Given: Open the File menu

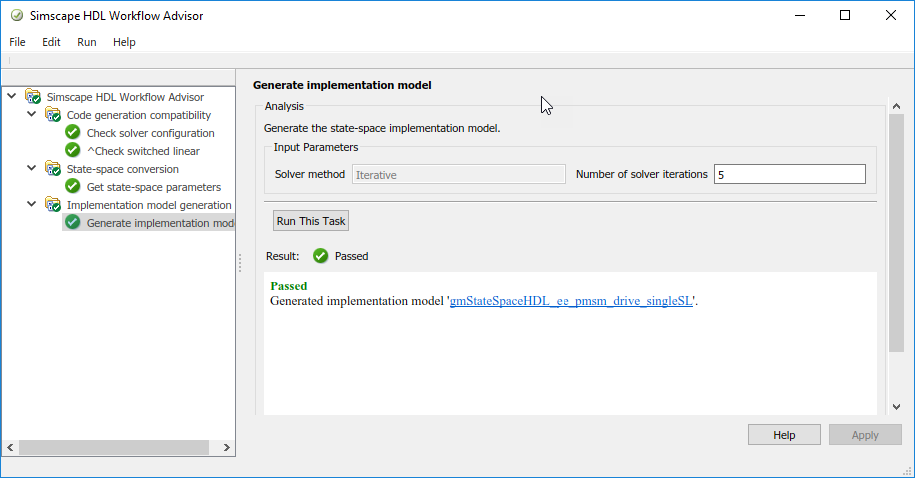Looking at the screenshot, I should click(x=17, y=42).
